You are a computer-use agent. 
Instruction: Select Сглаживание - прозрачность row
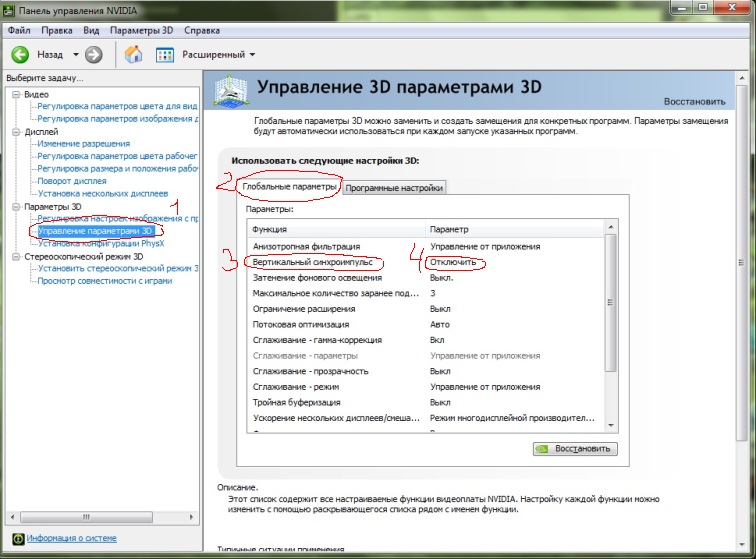click(426, 371)
